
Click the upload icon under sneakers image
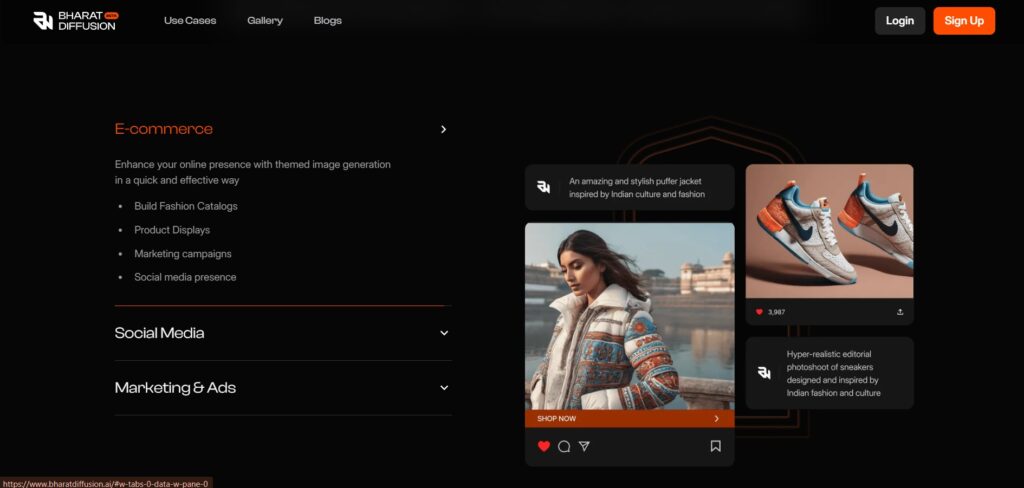click(900, 312)
